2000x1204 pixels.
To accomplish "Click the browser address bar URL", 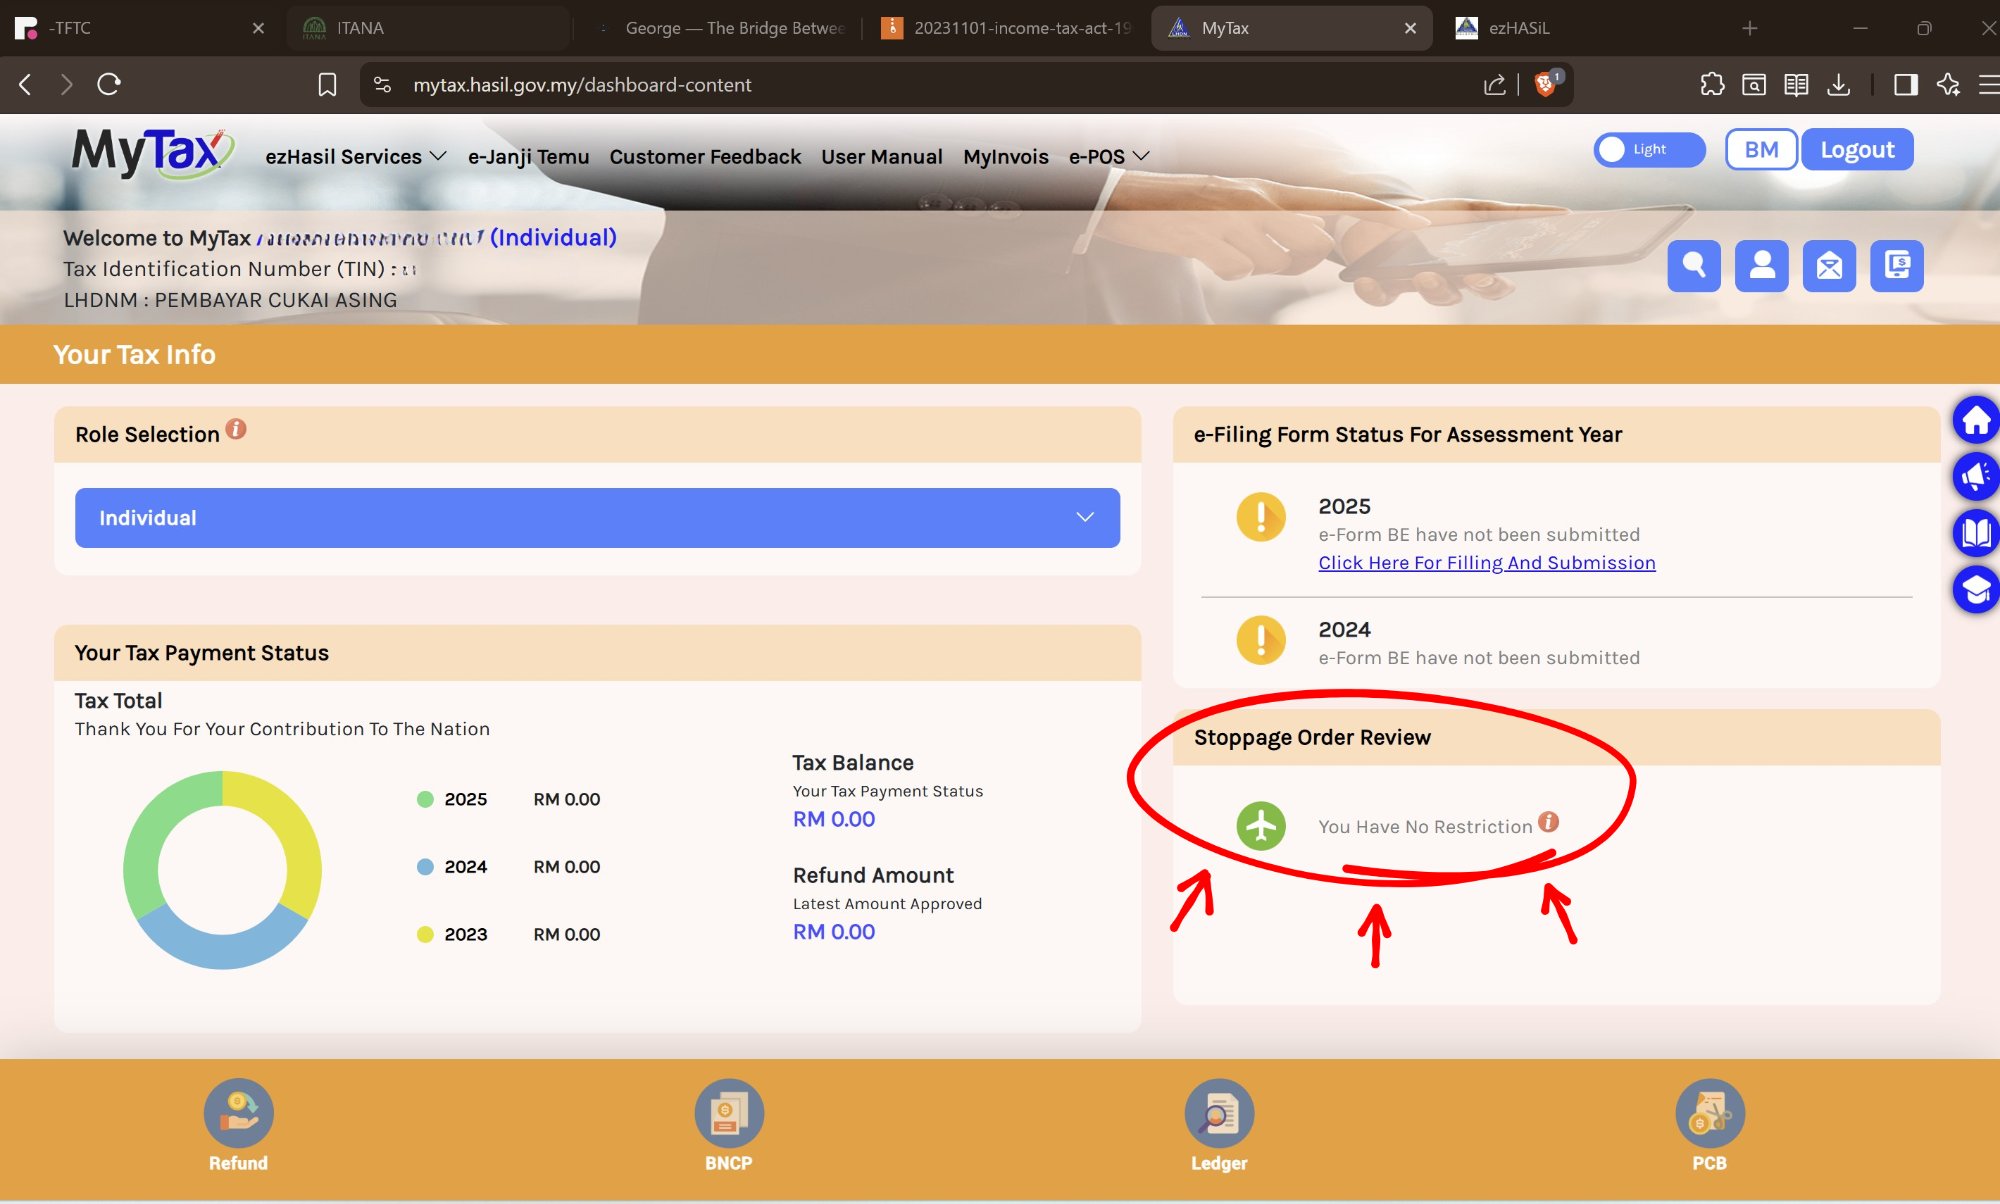I will point(582,85).
